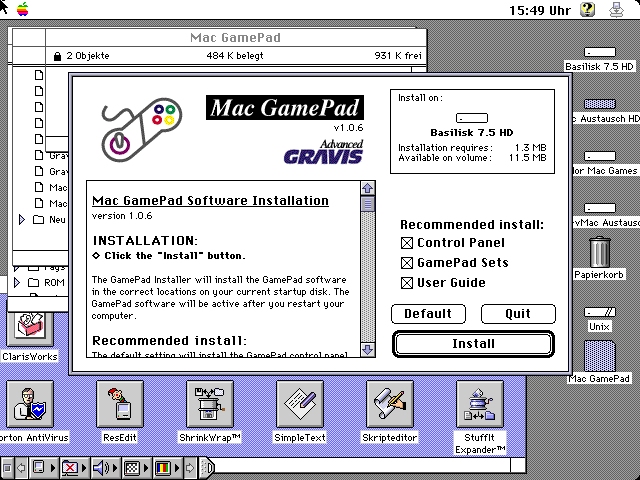The width and height of the screenshot is (640, 480).
Task: Open the computer icon Control Strip module
Action: [x=43, y=468]
